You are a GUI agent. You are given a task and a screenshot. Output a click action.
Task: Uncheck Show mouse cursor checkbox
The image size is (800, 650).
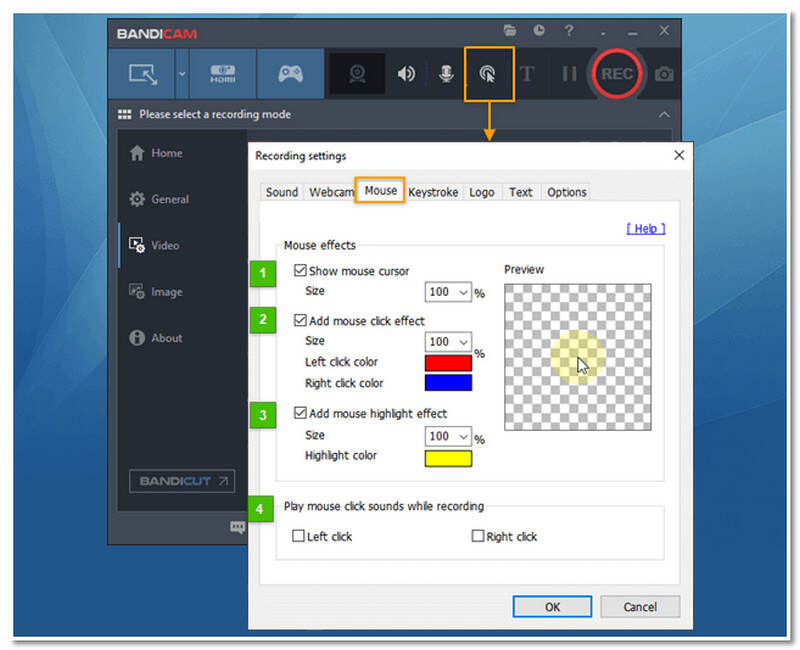300,270
